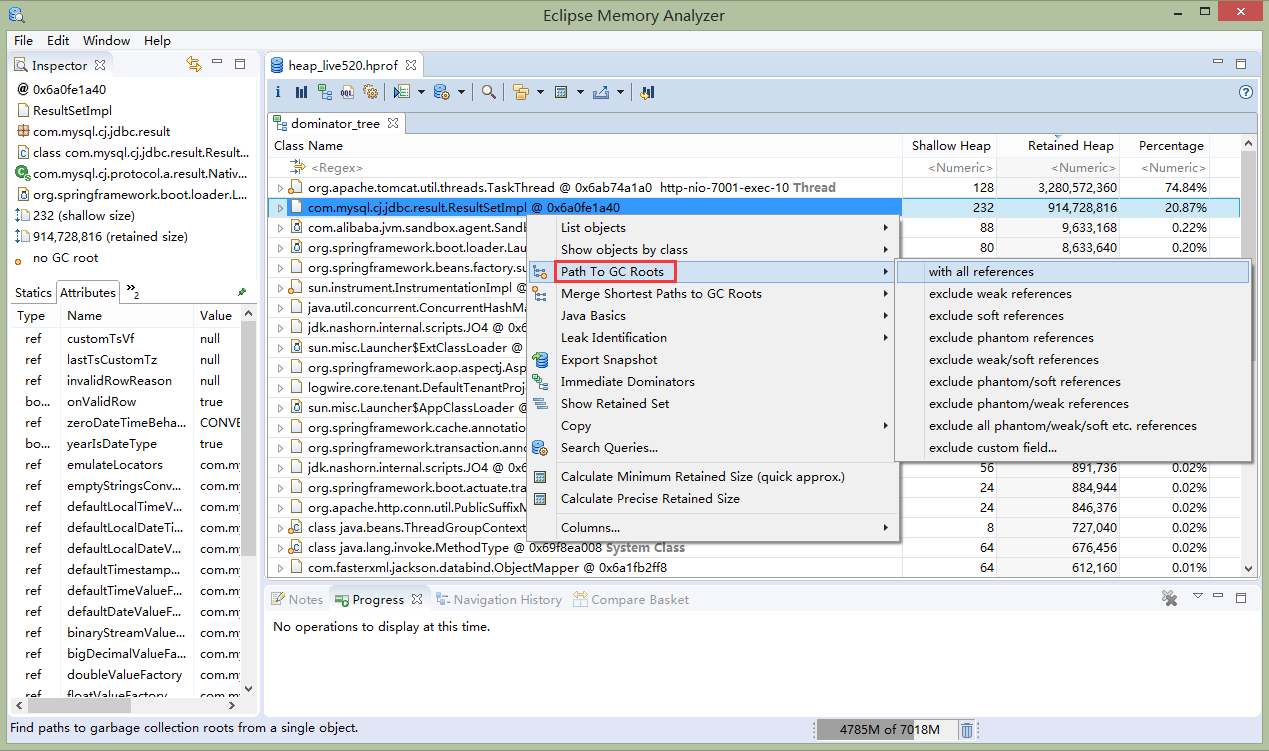1269x751 pixels.
Task: Close the heap_live520.hprof editor tab
Action: click(x=411, y=65)
